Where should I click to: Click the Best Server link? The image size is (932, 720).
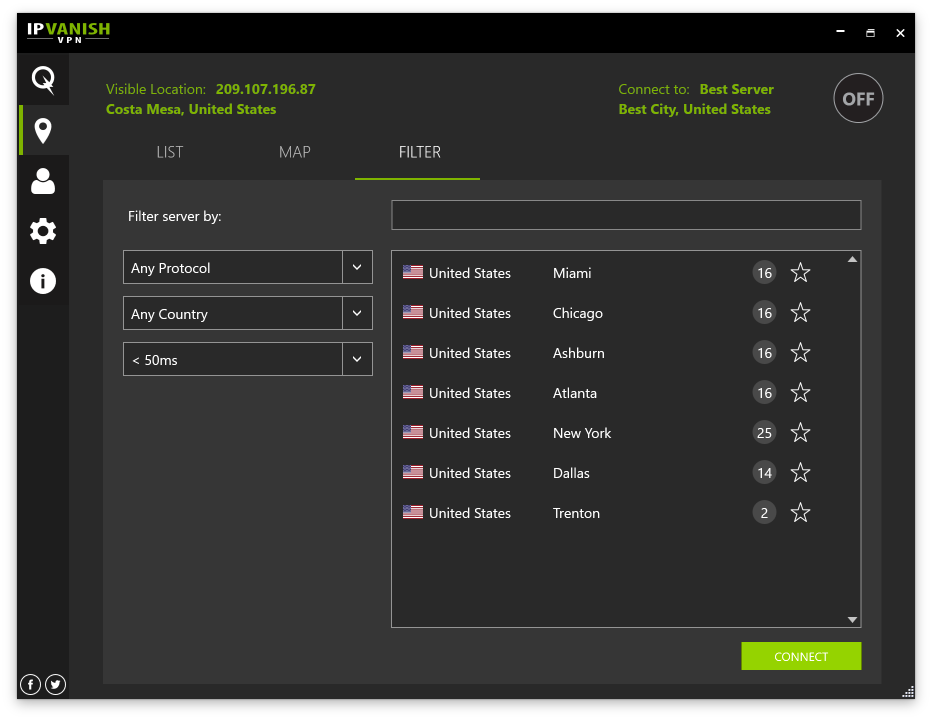pyautogui.click(x=736, y=89)
